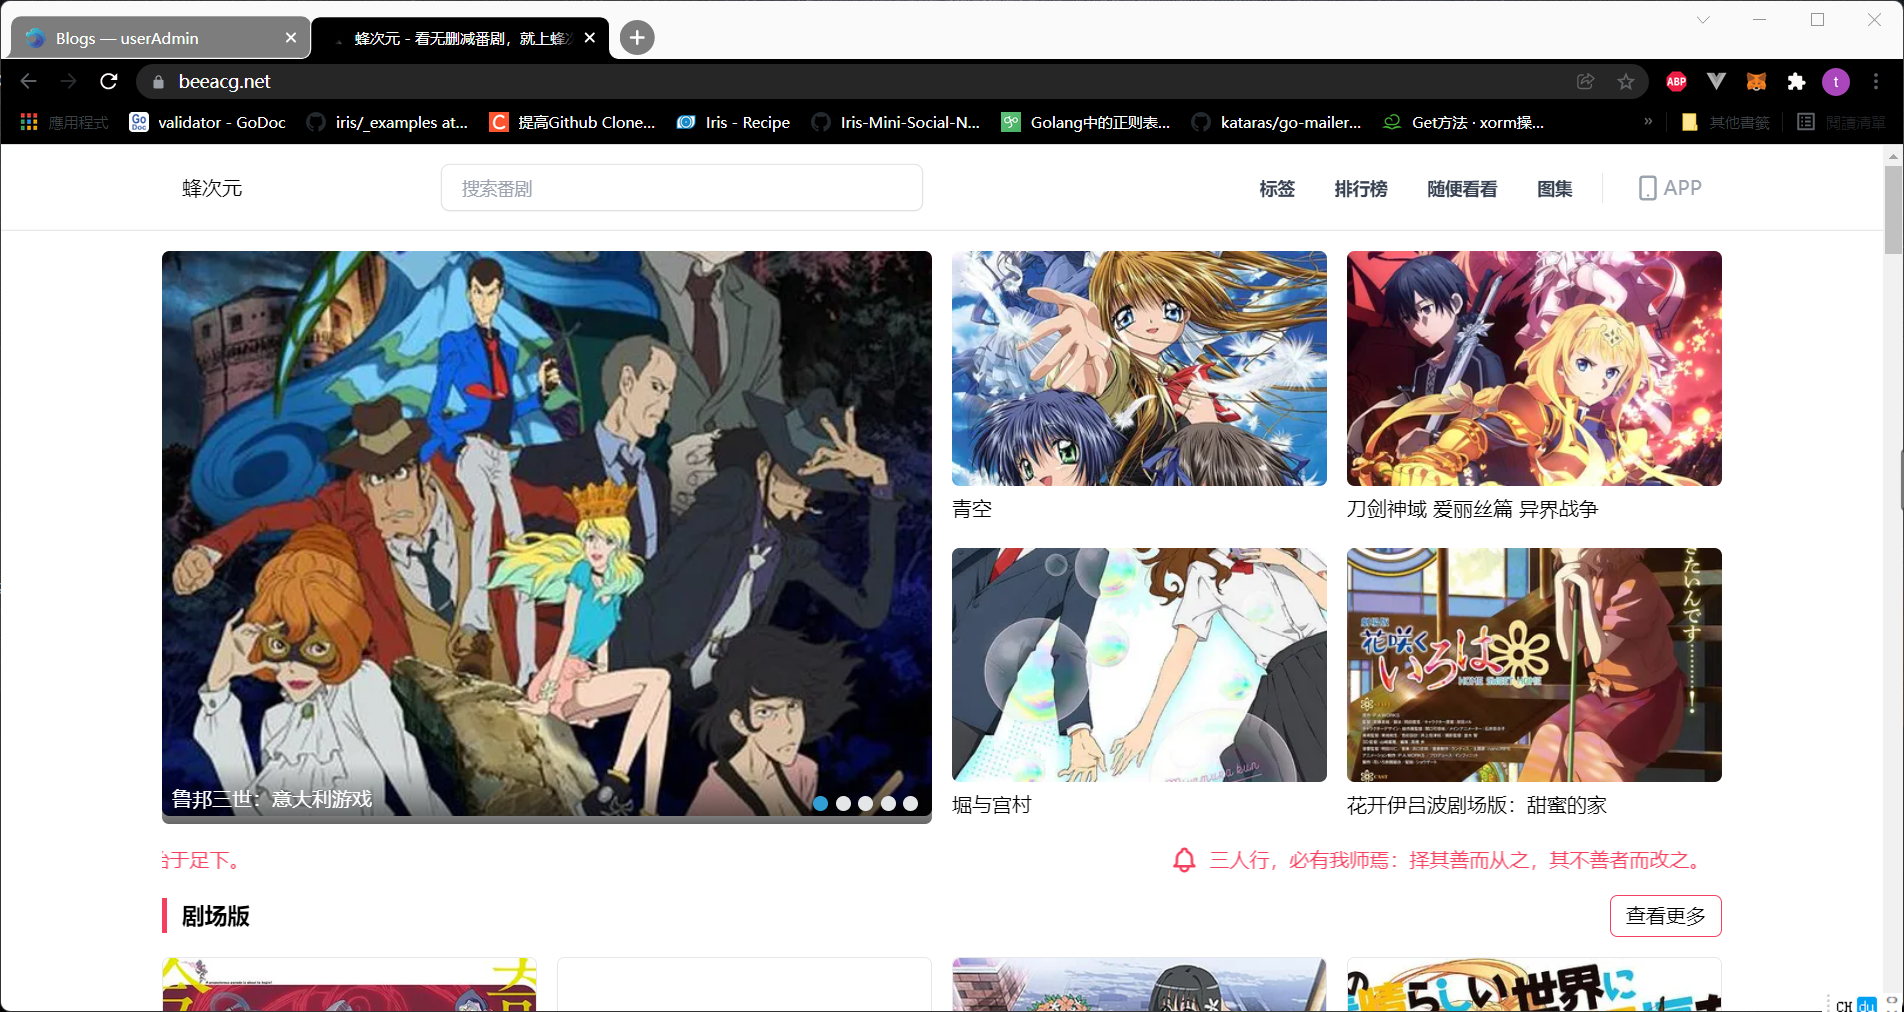Image resolution: width=1904 pixels, height=1012 pixels.
Task: Click the 青空 title text
Action: tap(972, 509)
